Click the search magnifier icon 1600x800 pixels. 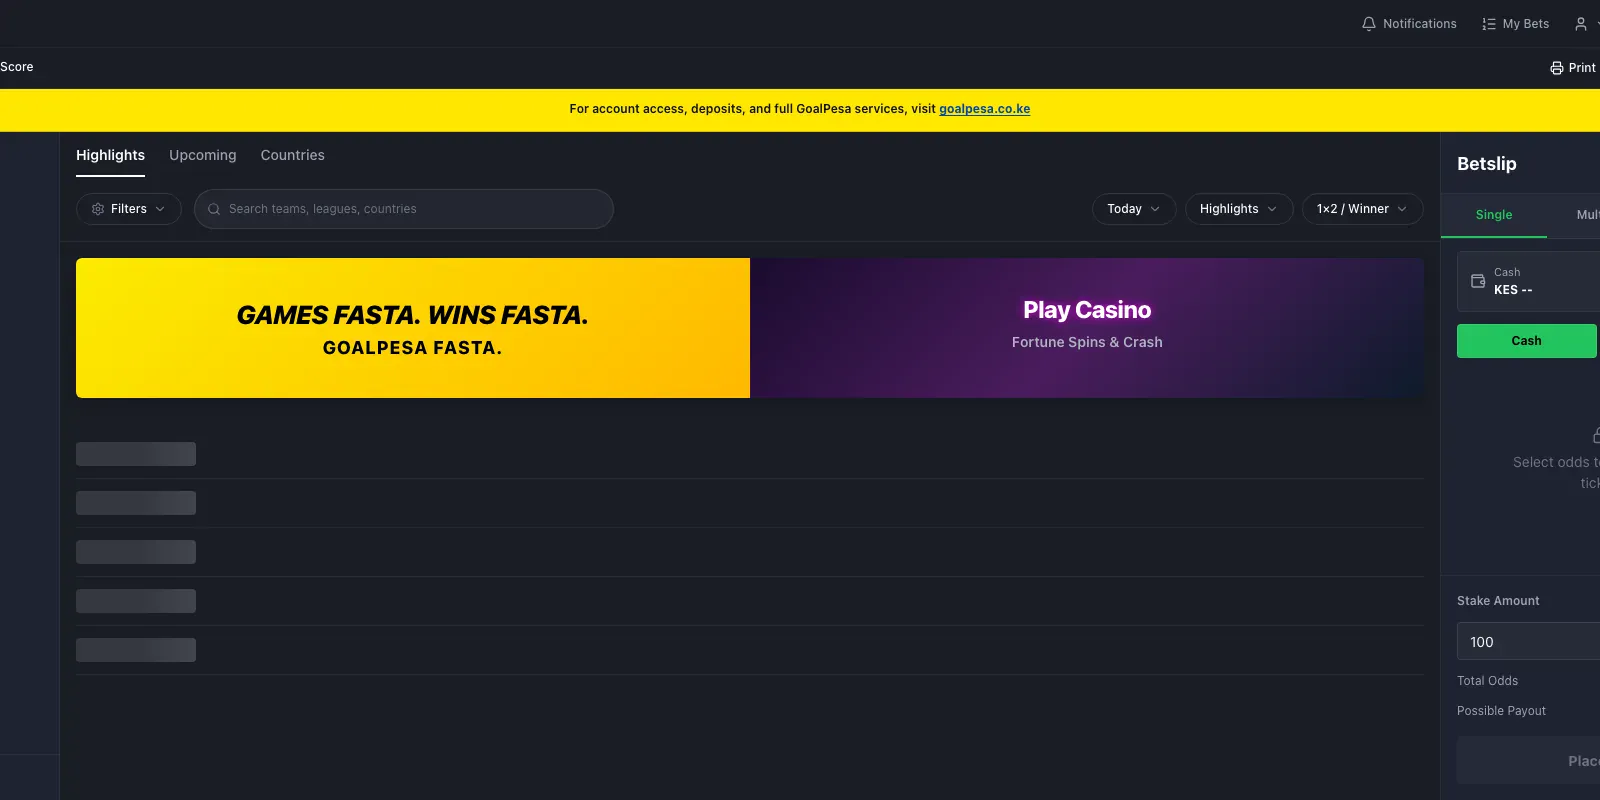[x=214, y=209]
